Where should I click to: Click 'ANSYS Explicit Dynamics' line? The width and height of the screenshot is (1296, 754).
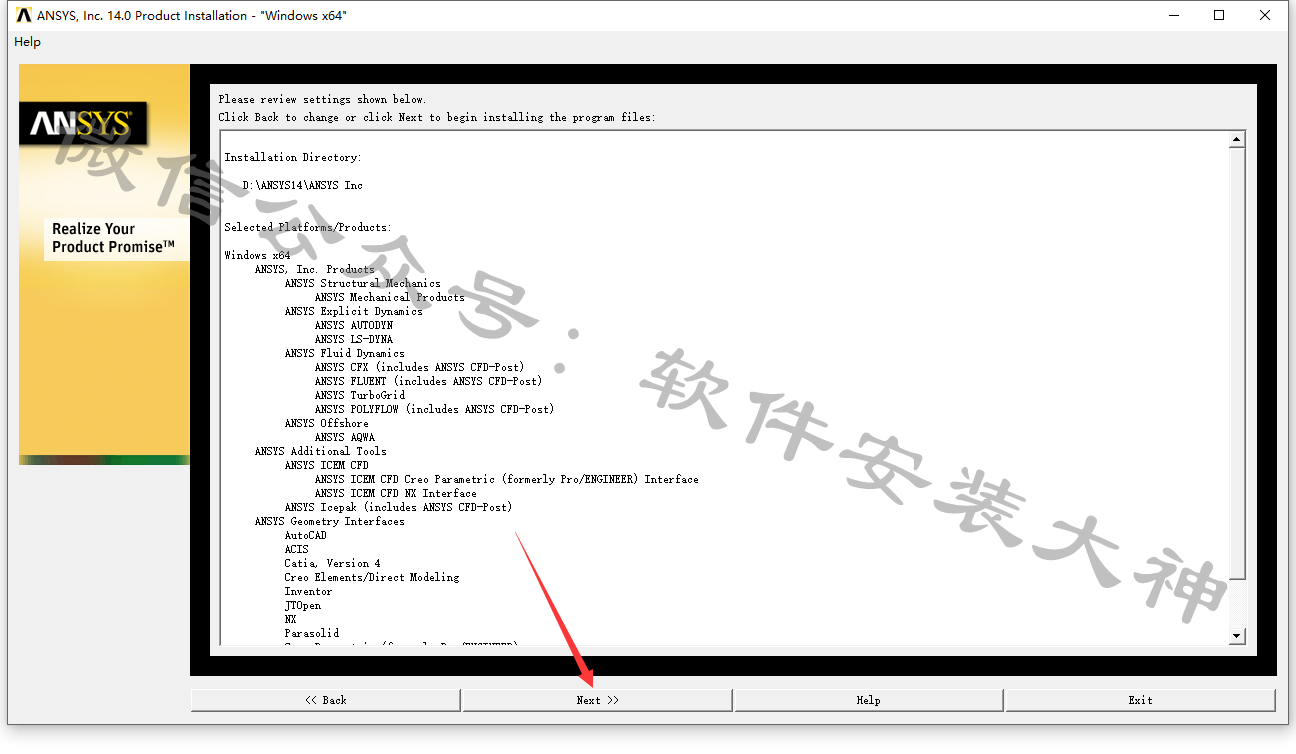[x=353, y=311]
